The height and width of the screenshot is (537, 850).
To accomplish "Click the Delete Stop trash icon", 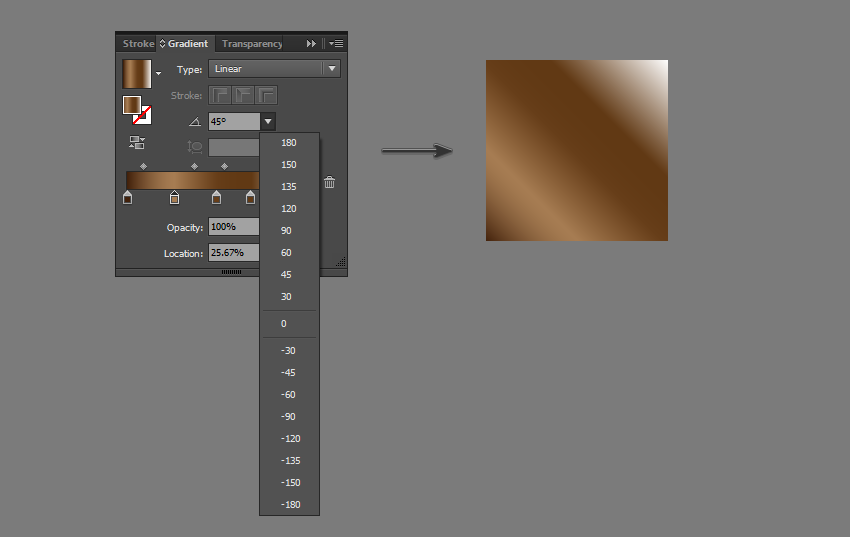I will coord(329,182).
